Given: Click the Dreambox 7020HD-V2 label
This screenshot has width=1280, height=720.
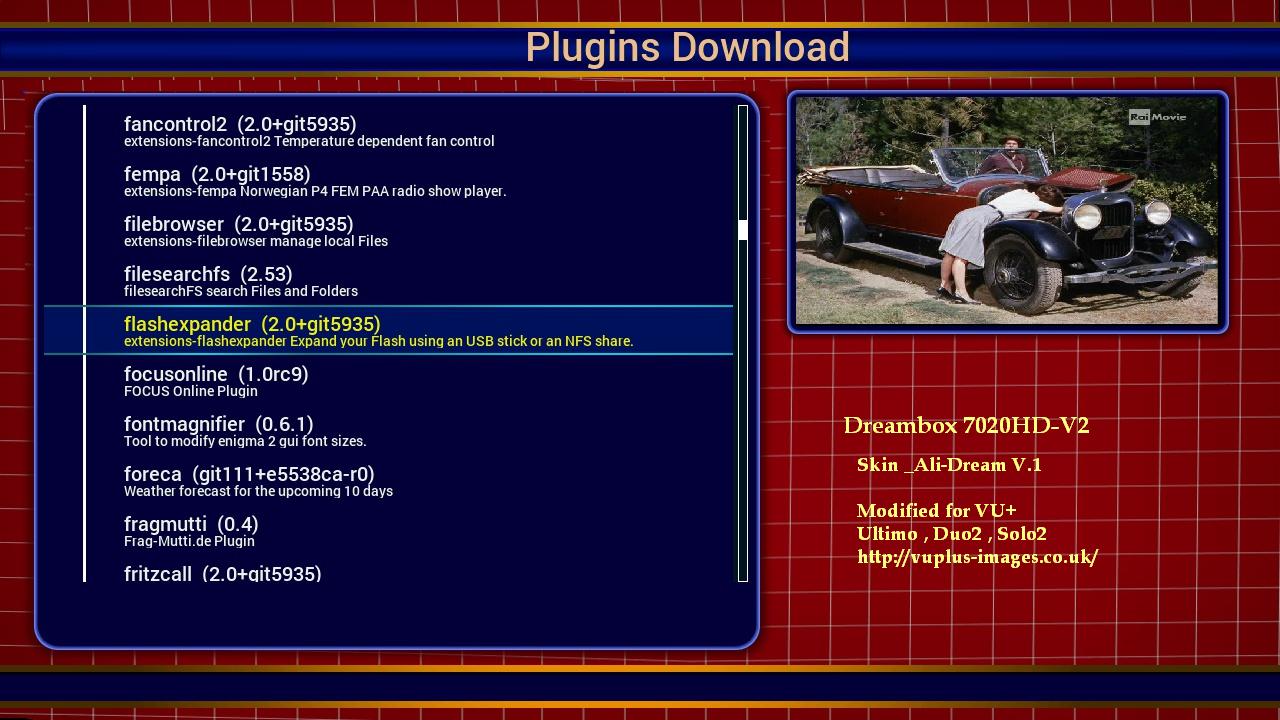Looking at the screenshot, I should 966,425.
